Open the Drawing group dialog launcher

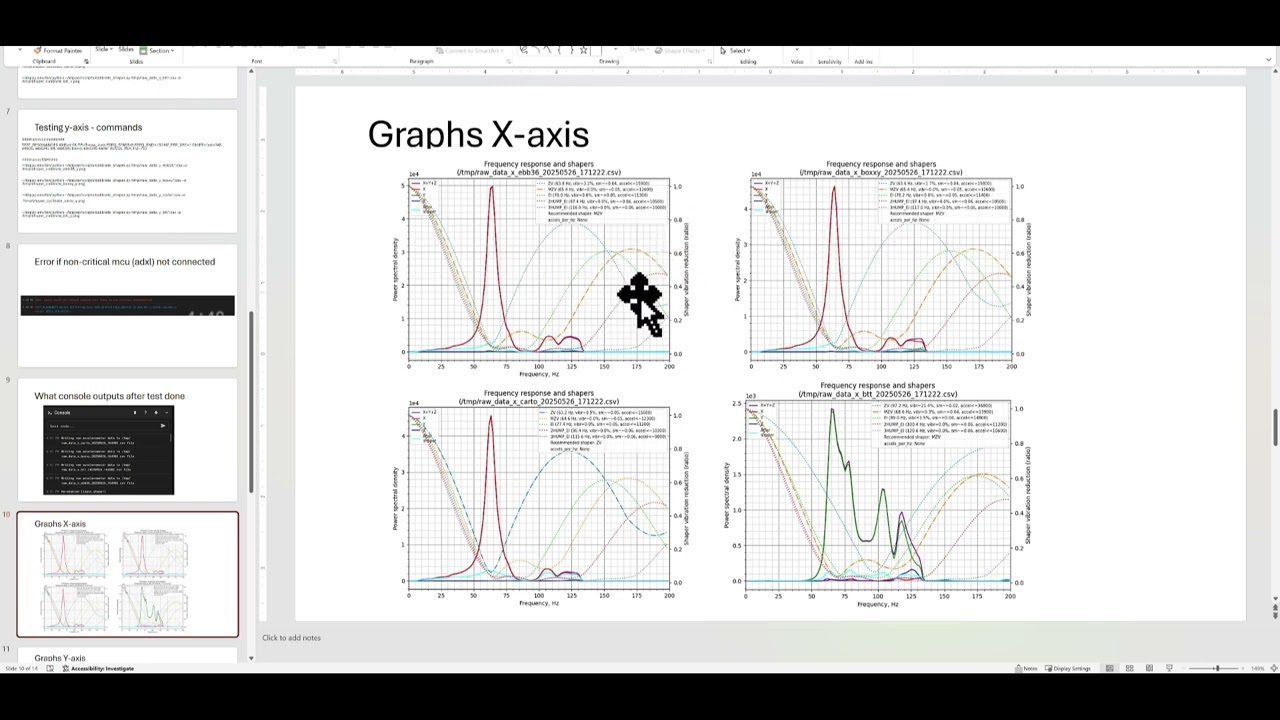pyautogui.click(x=709, y=62)
